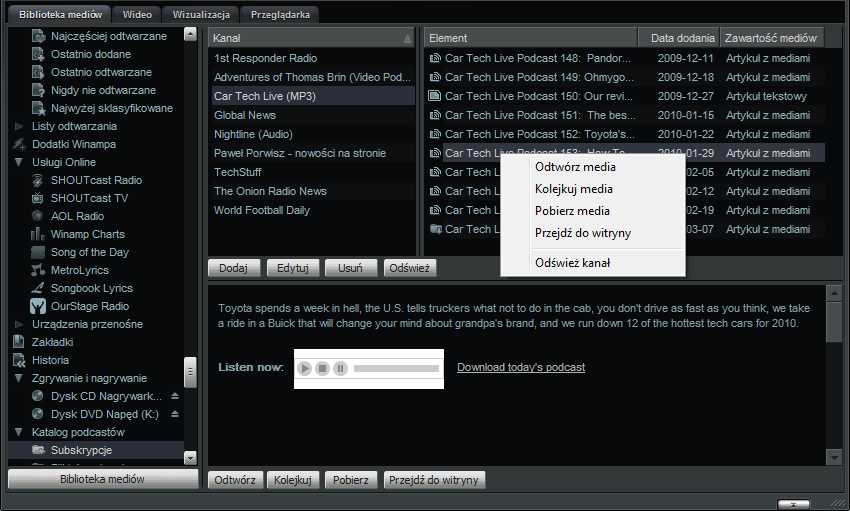Collapse the Usługi Online tree node
This screenshot has width=850, height=511.
tap(19, 162)
